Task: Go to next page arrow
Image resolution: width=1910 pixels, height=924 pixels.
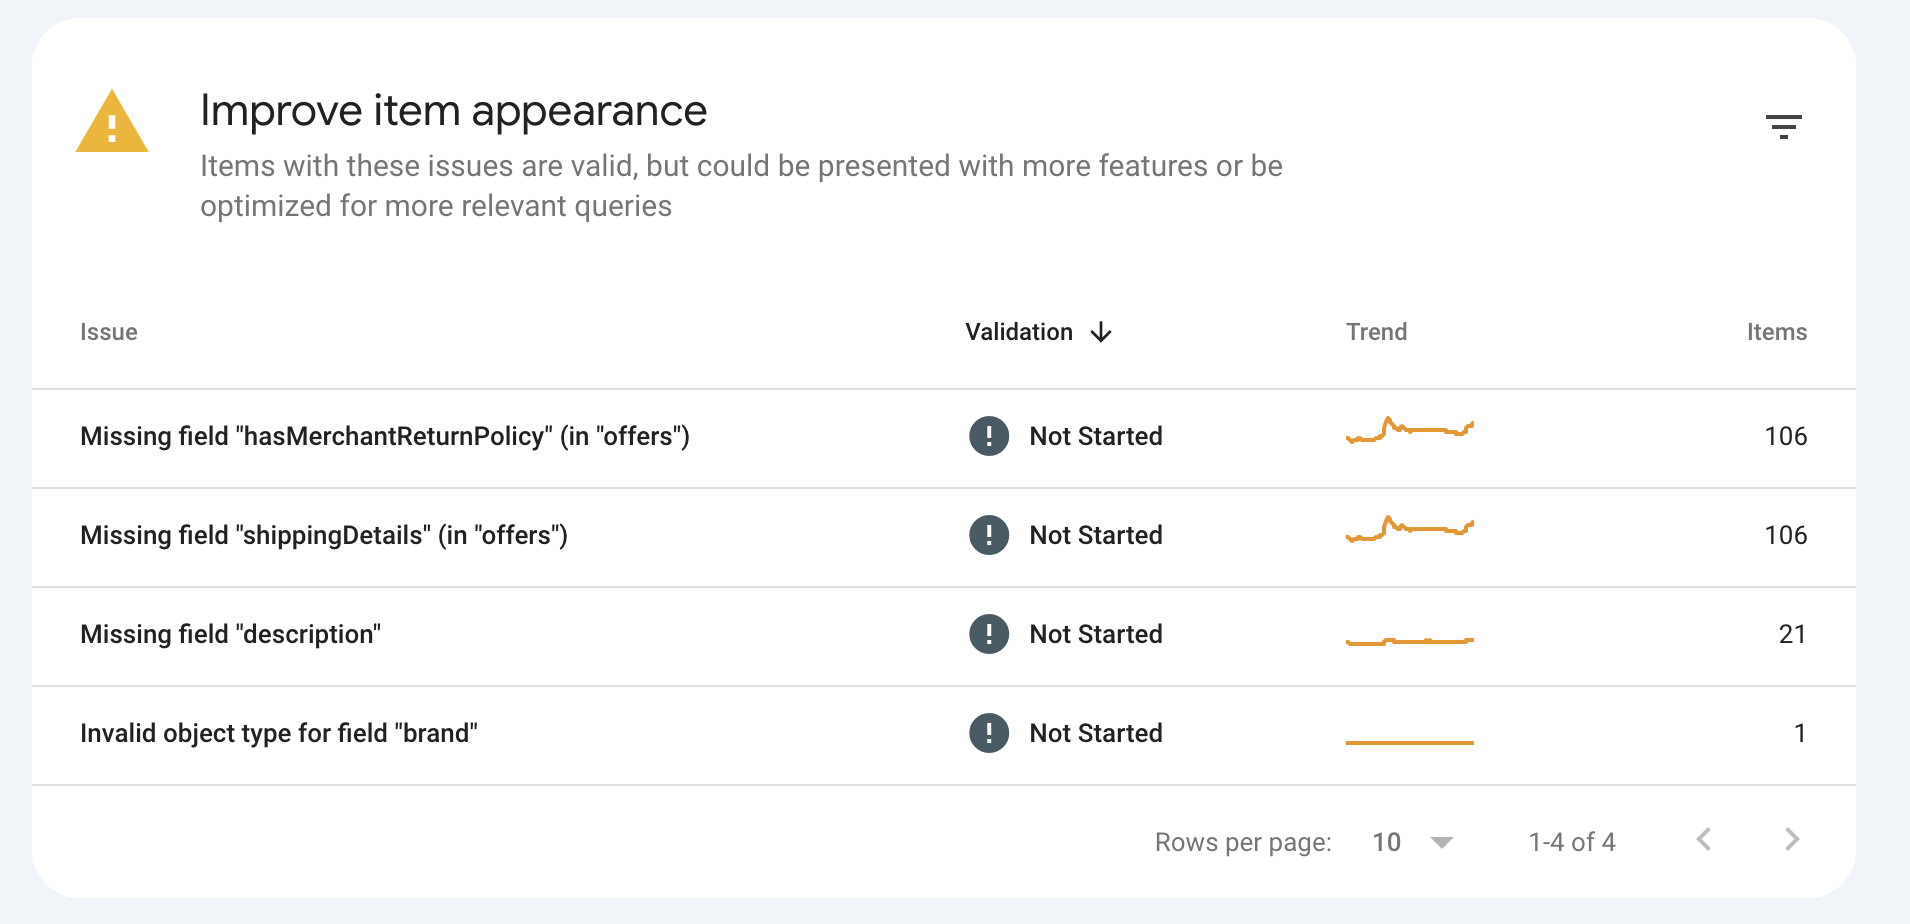Action: point(1791,840)
